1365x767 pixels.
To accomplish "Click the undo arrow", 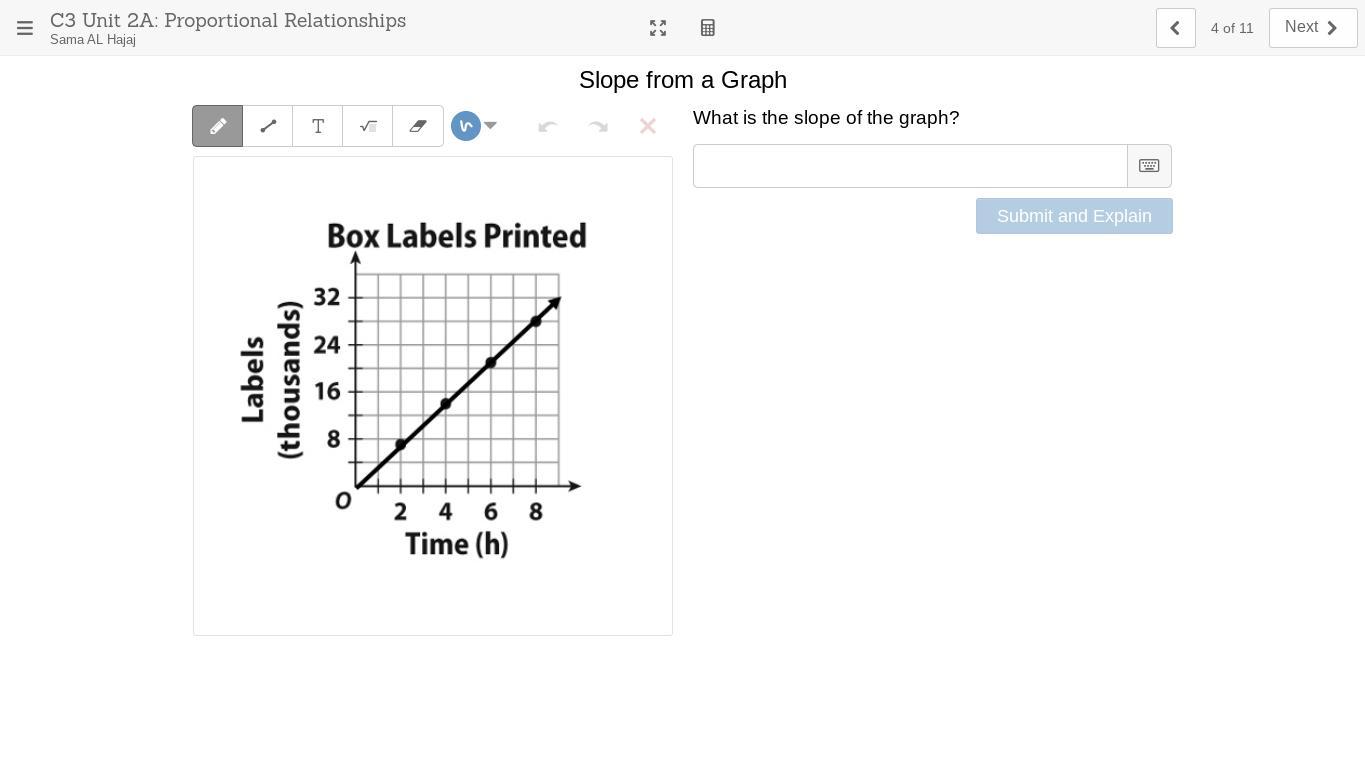I will coord(547,126).
